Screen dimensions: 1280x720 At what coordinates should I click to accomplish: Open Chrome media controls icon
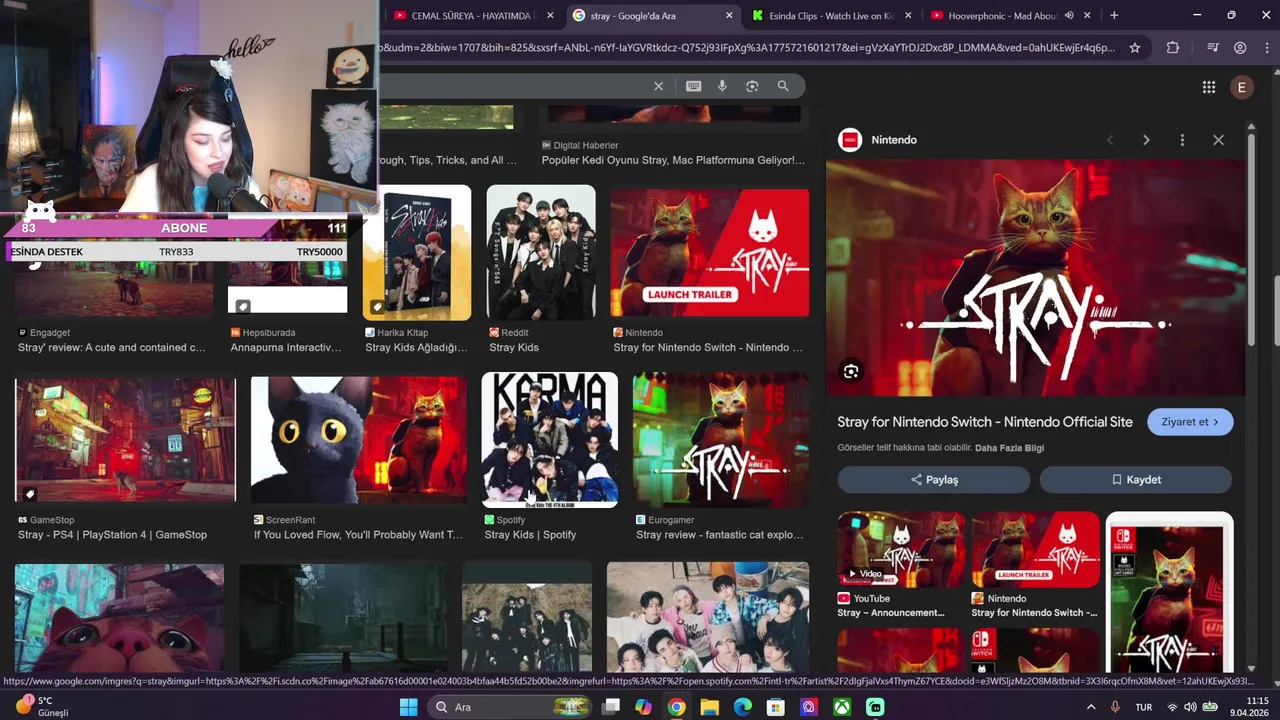click(x=1212, y=47)
